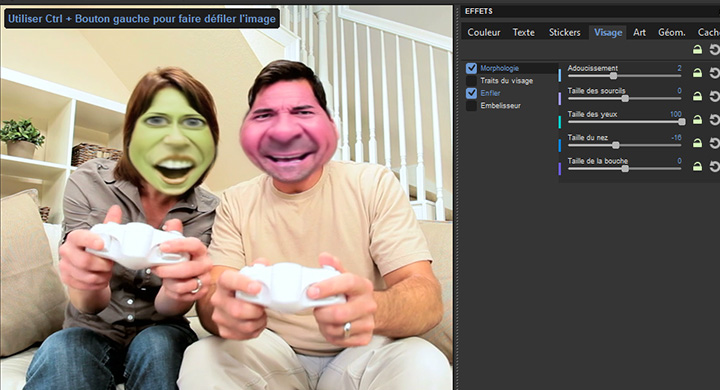
Task: Click the lock icon for Taille des sourcils
Action: click(x=697, y=96)
